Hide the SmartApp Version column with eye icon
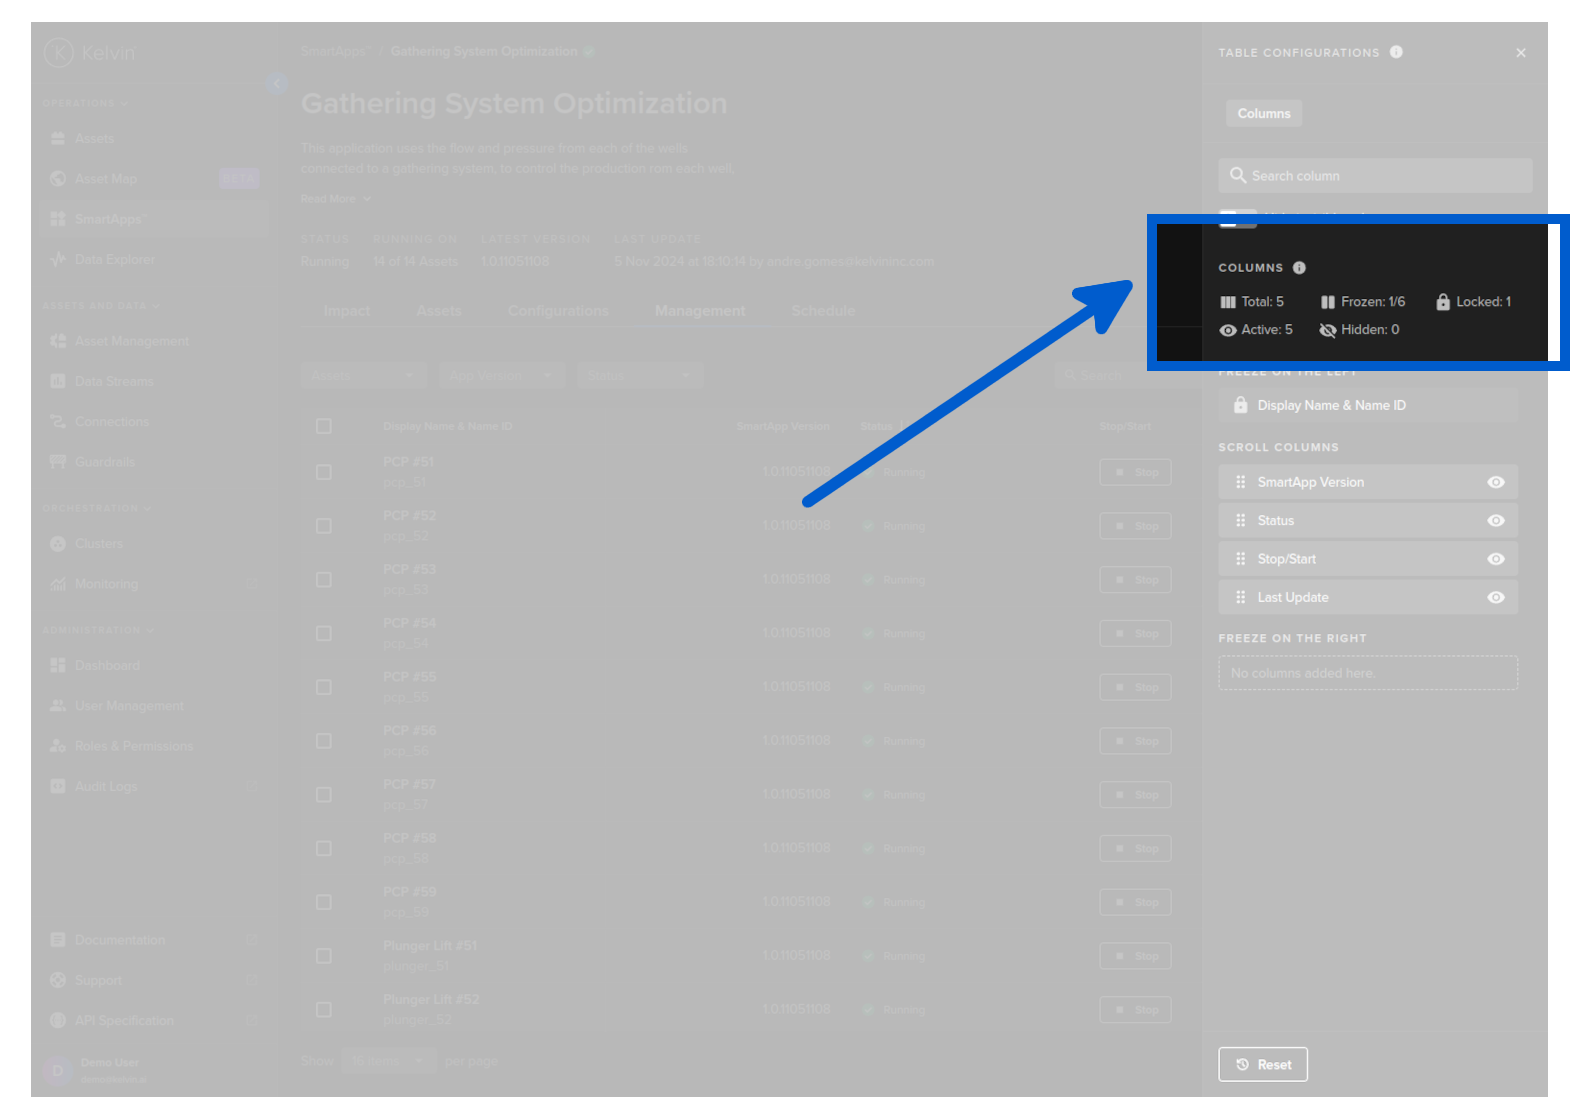 (1495, 482)
